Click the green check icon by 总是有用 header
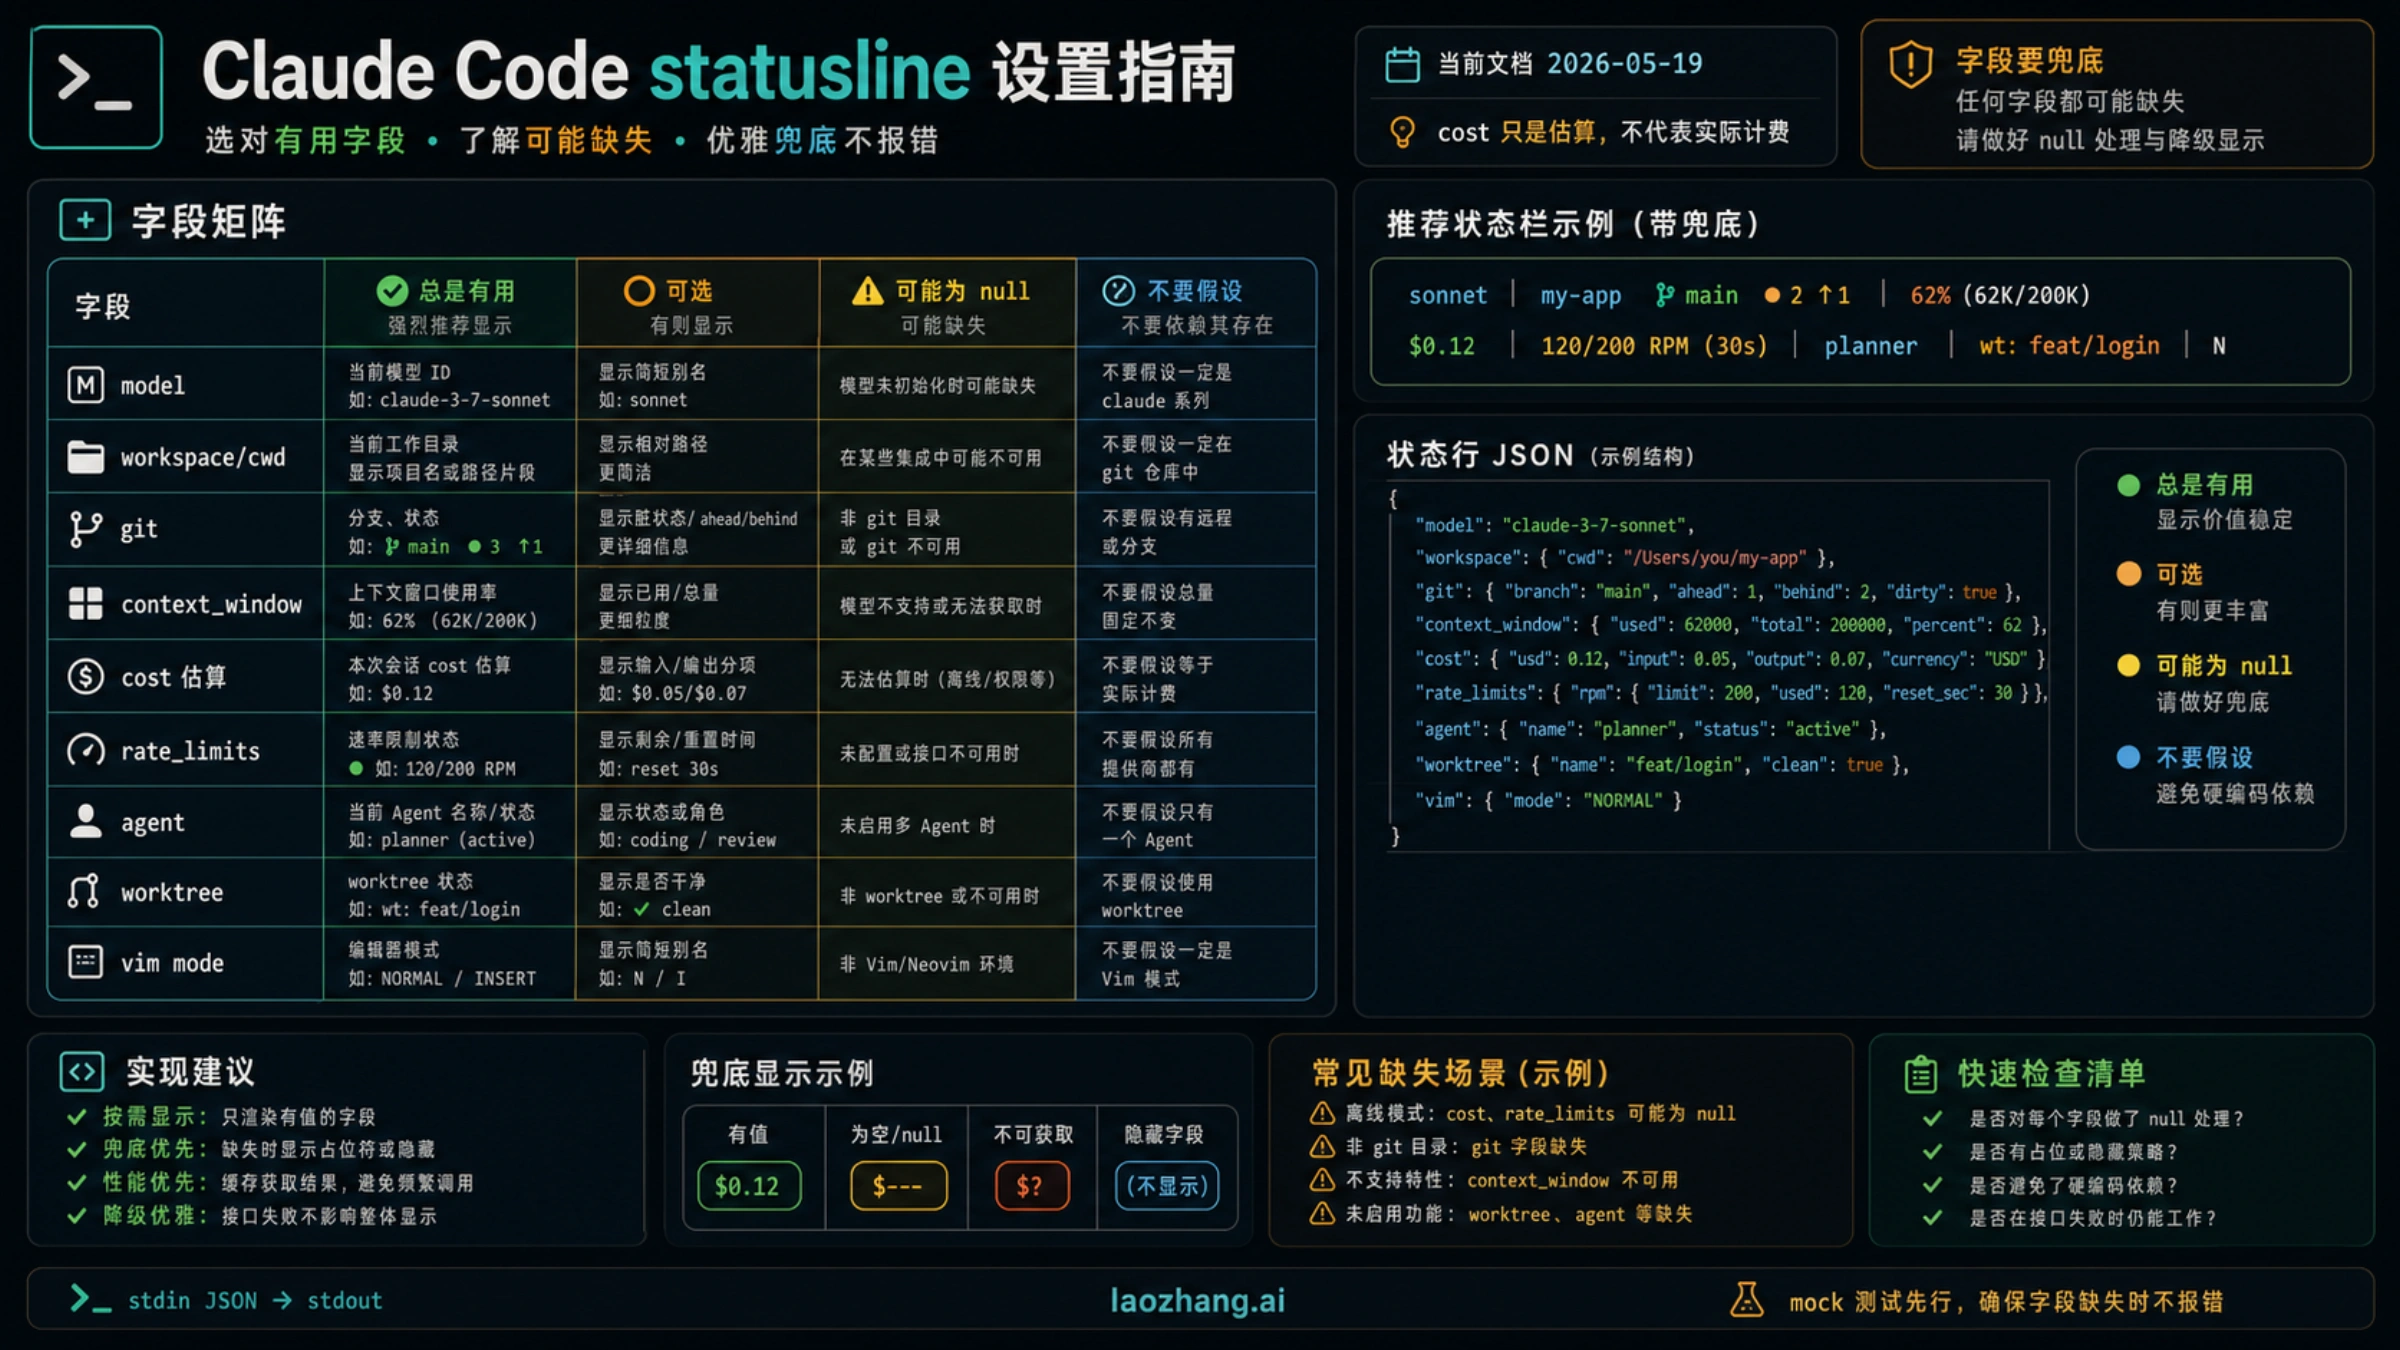Viewport: 2400px width, 1350px height. 392,291
